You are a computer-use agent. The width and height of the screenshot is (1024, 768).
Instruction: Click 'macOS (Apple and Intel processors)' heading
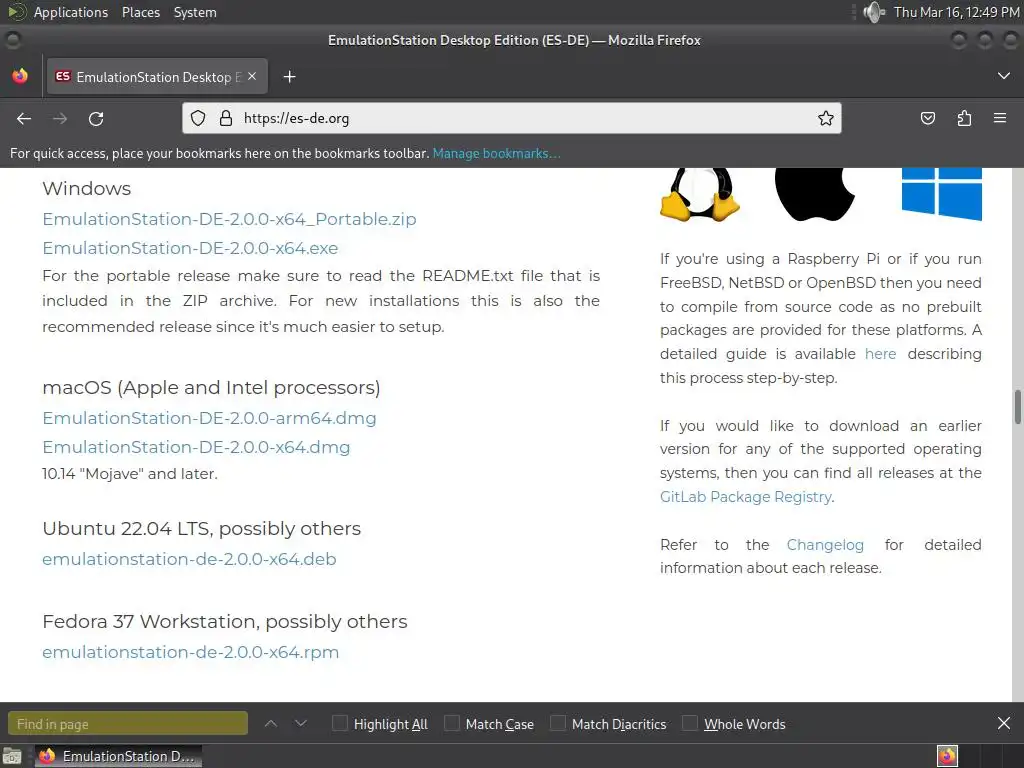211,388
